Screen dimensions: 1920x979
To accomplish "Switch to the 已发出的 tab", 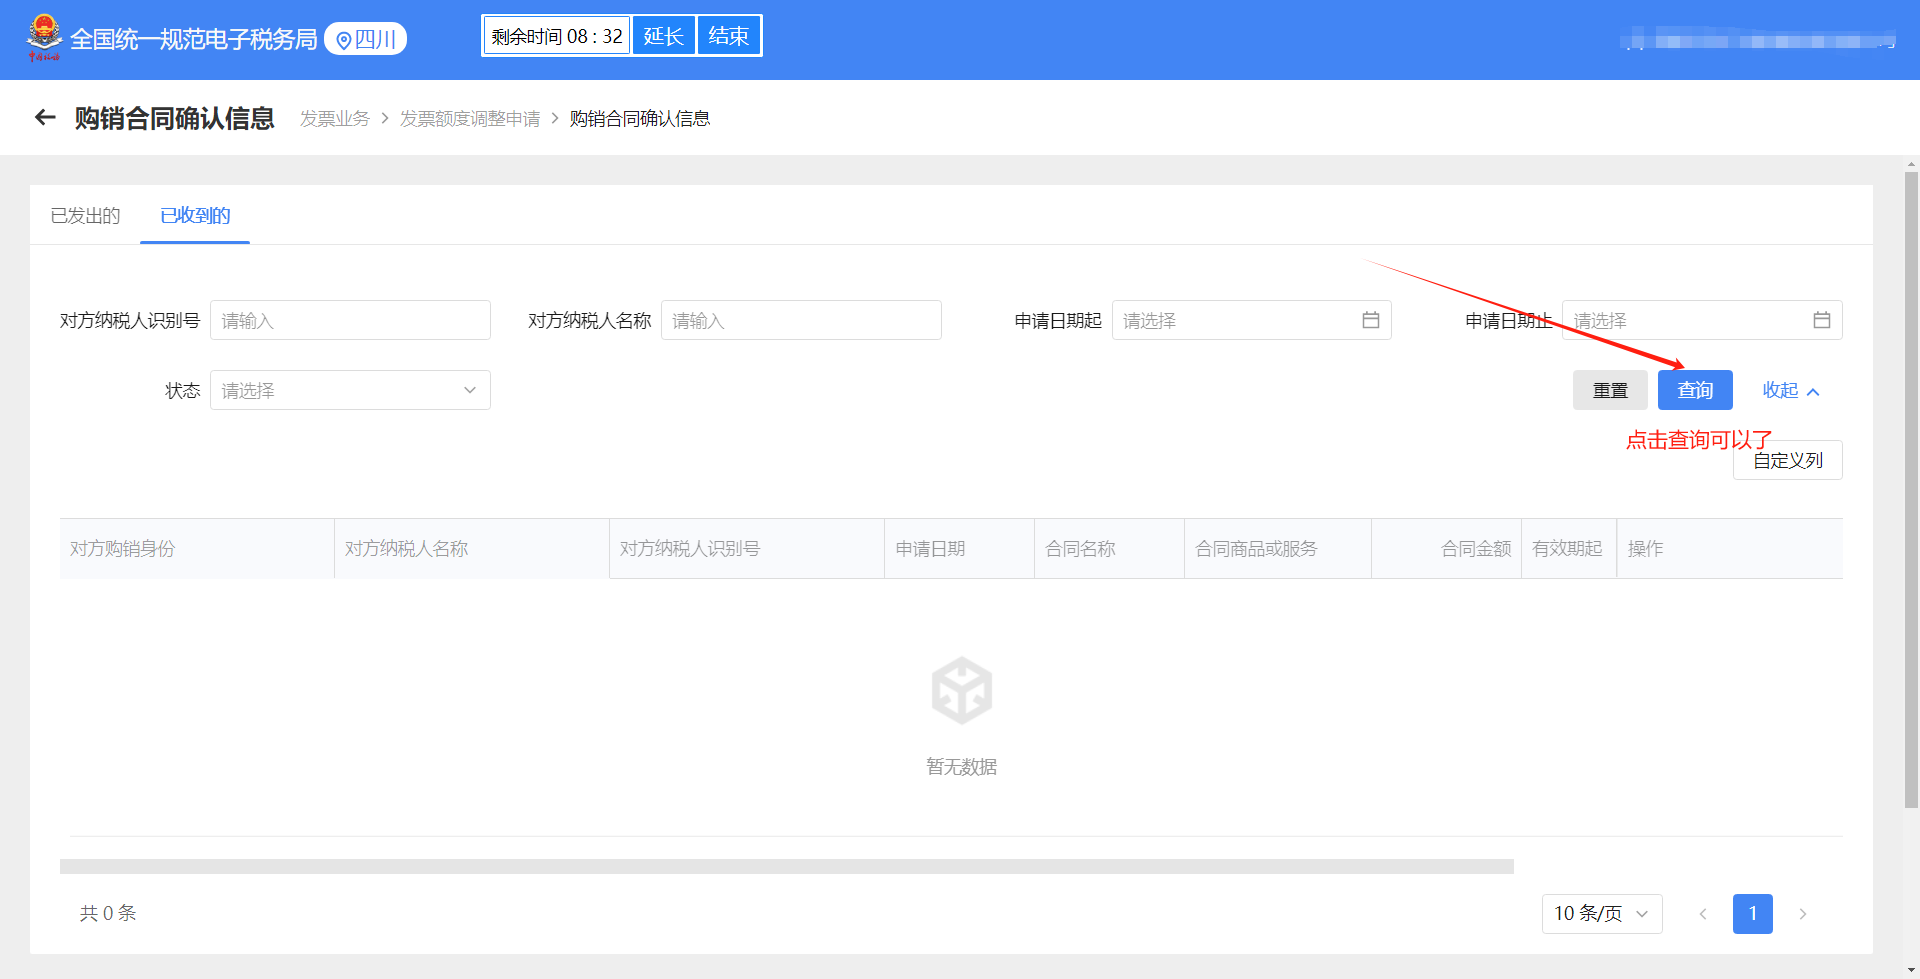I will click(85, 216).
